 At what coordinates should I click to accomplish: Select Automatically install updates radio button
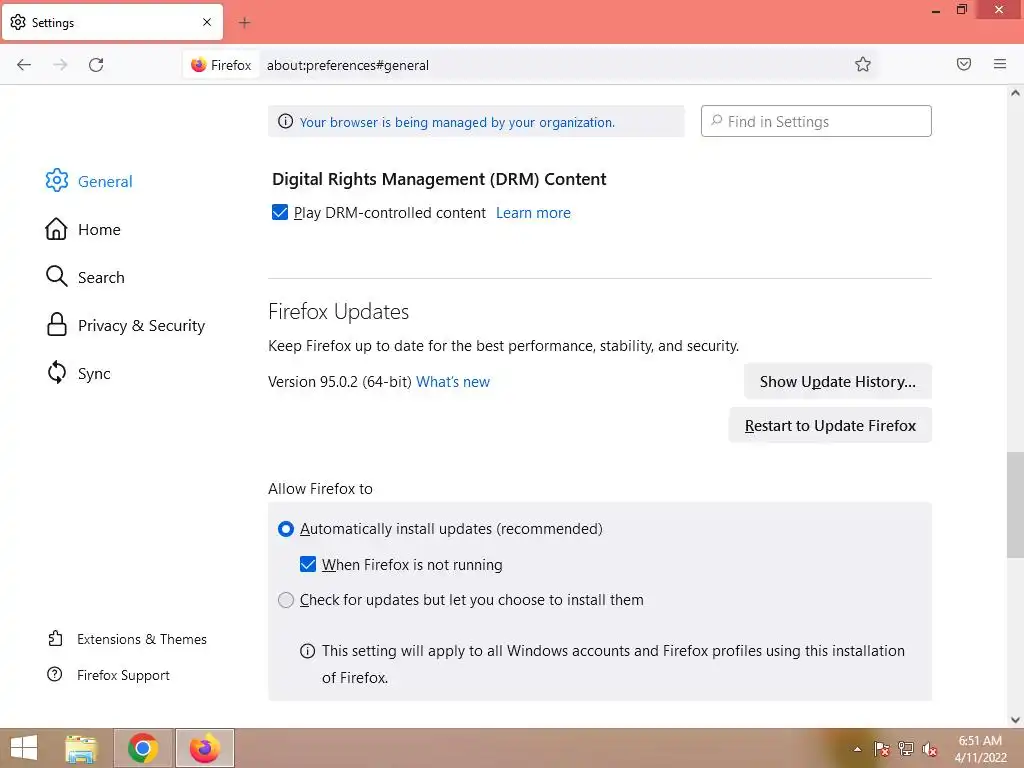[285, 528]
